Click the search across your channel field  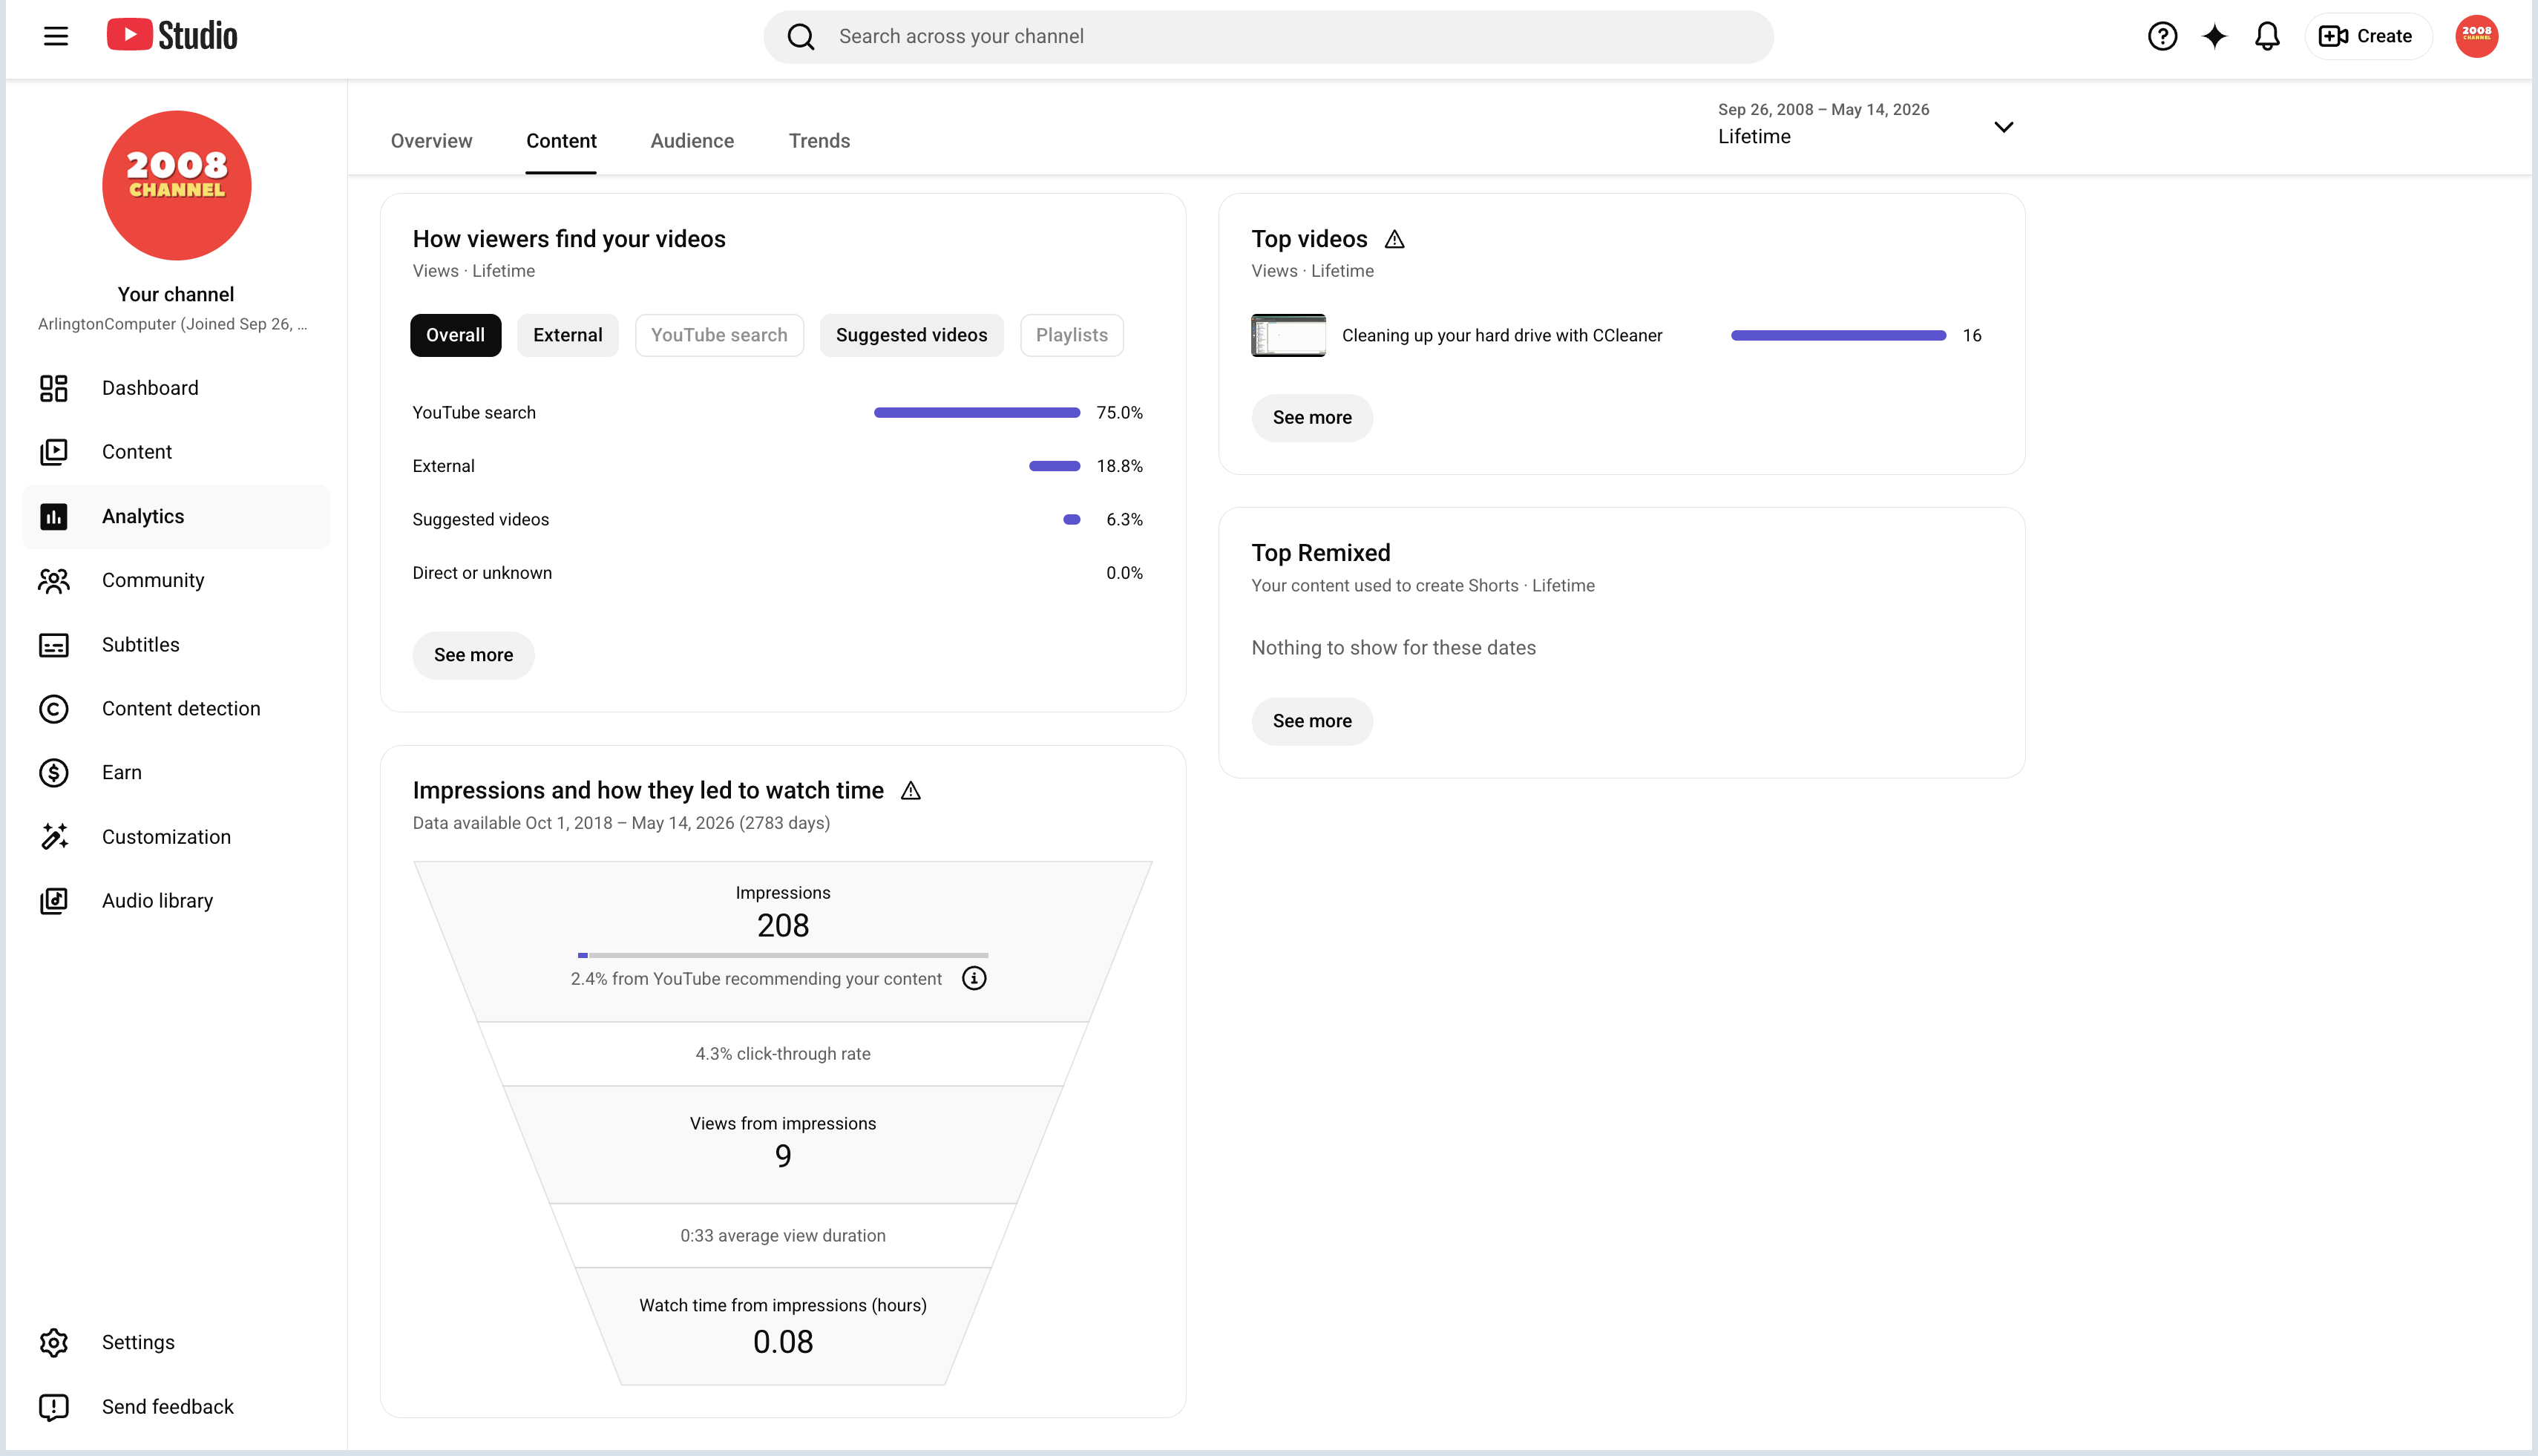(1268, 37)
